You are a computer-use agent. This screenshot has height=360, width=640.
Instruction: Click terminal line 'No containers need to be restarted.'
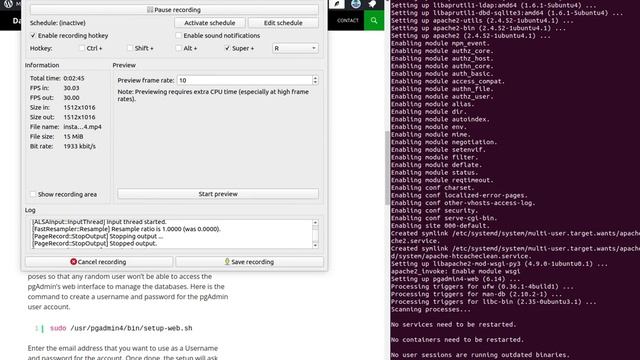click(457, 340)
